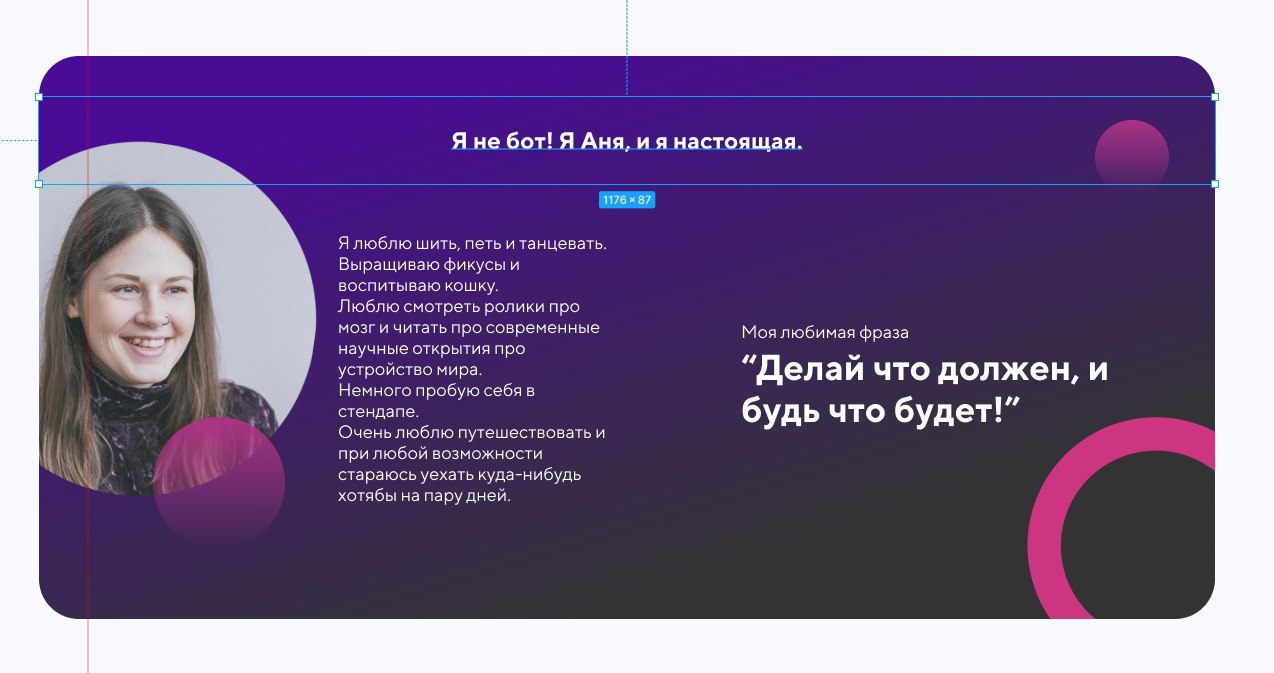Viewport: 1274px width, 673px height.
Task: Click the bottom-right selection resize handle
Action: [1215, 184]
